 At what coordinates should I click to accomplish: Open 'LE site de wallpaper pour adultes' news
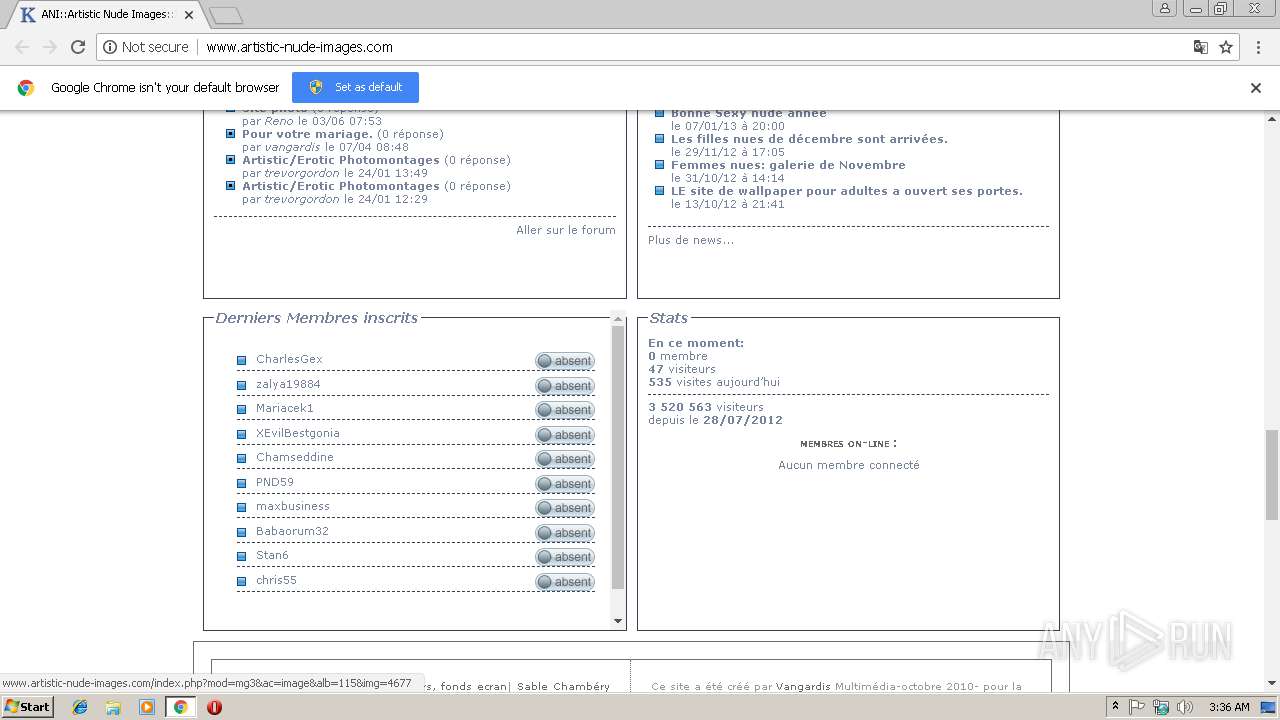(x=847, y=191)
